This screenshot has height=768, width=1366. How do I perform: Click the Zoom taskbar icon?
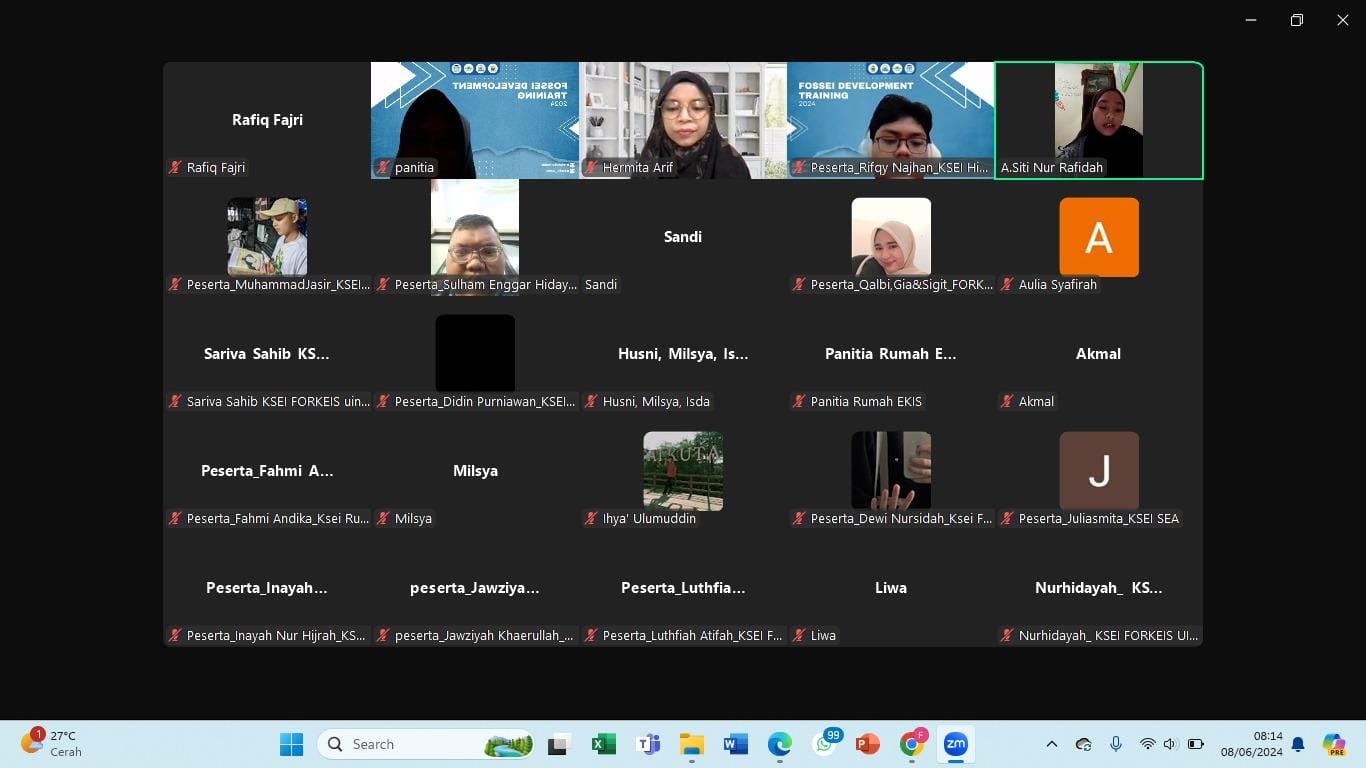[955, 744]
